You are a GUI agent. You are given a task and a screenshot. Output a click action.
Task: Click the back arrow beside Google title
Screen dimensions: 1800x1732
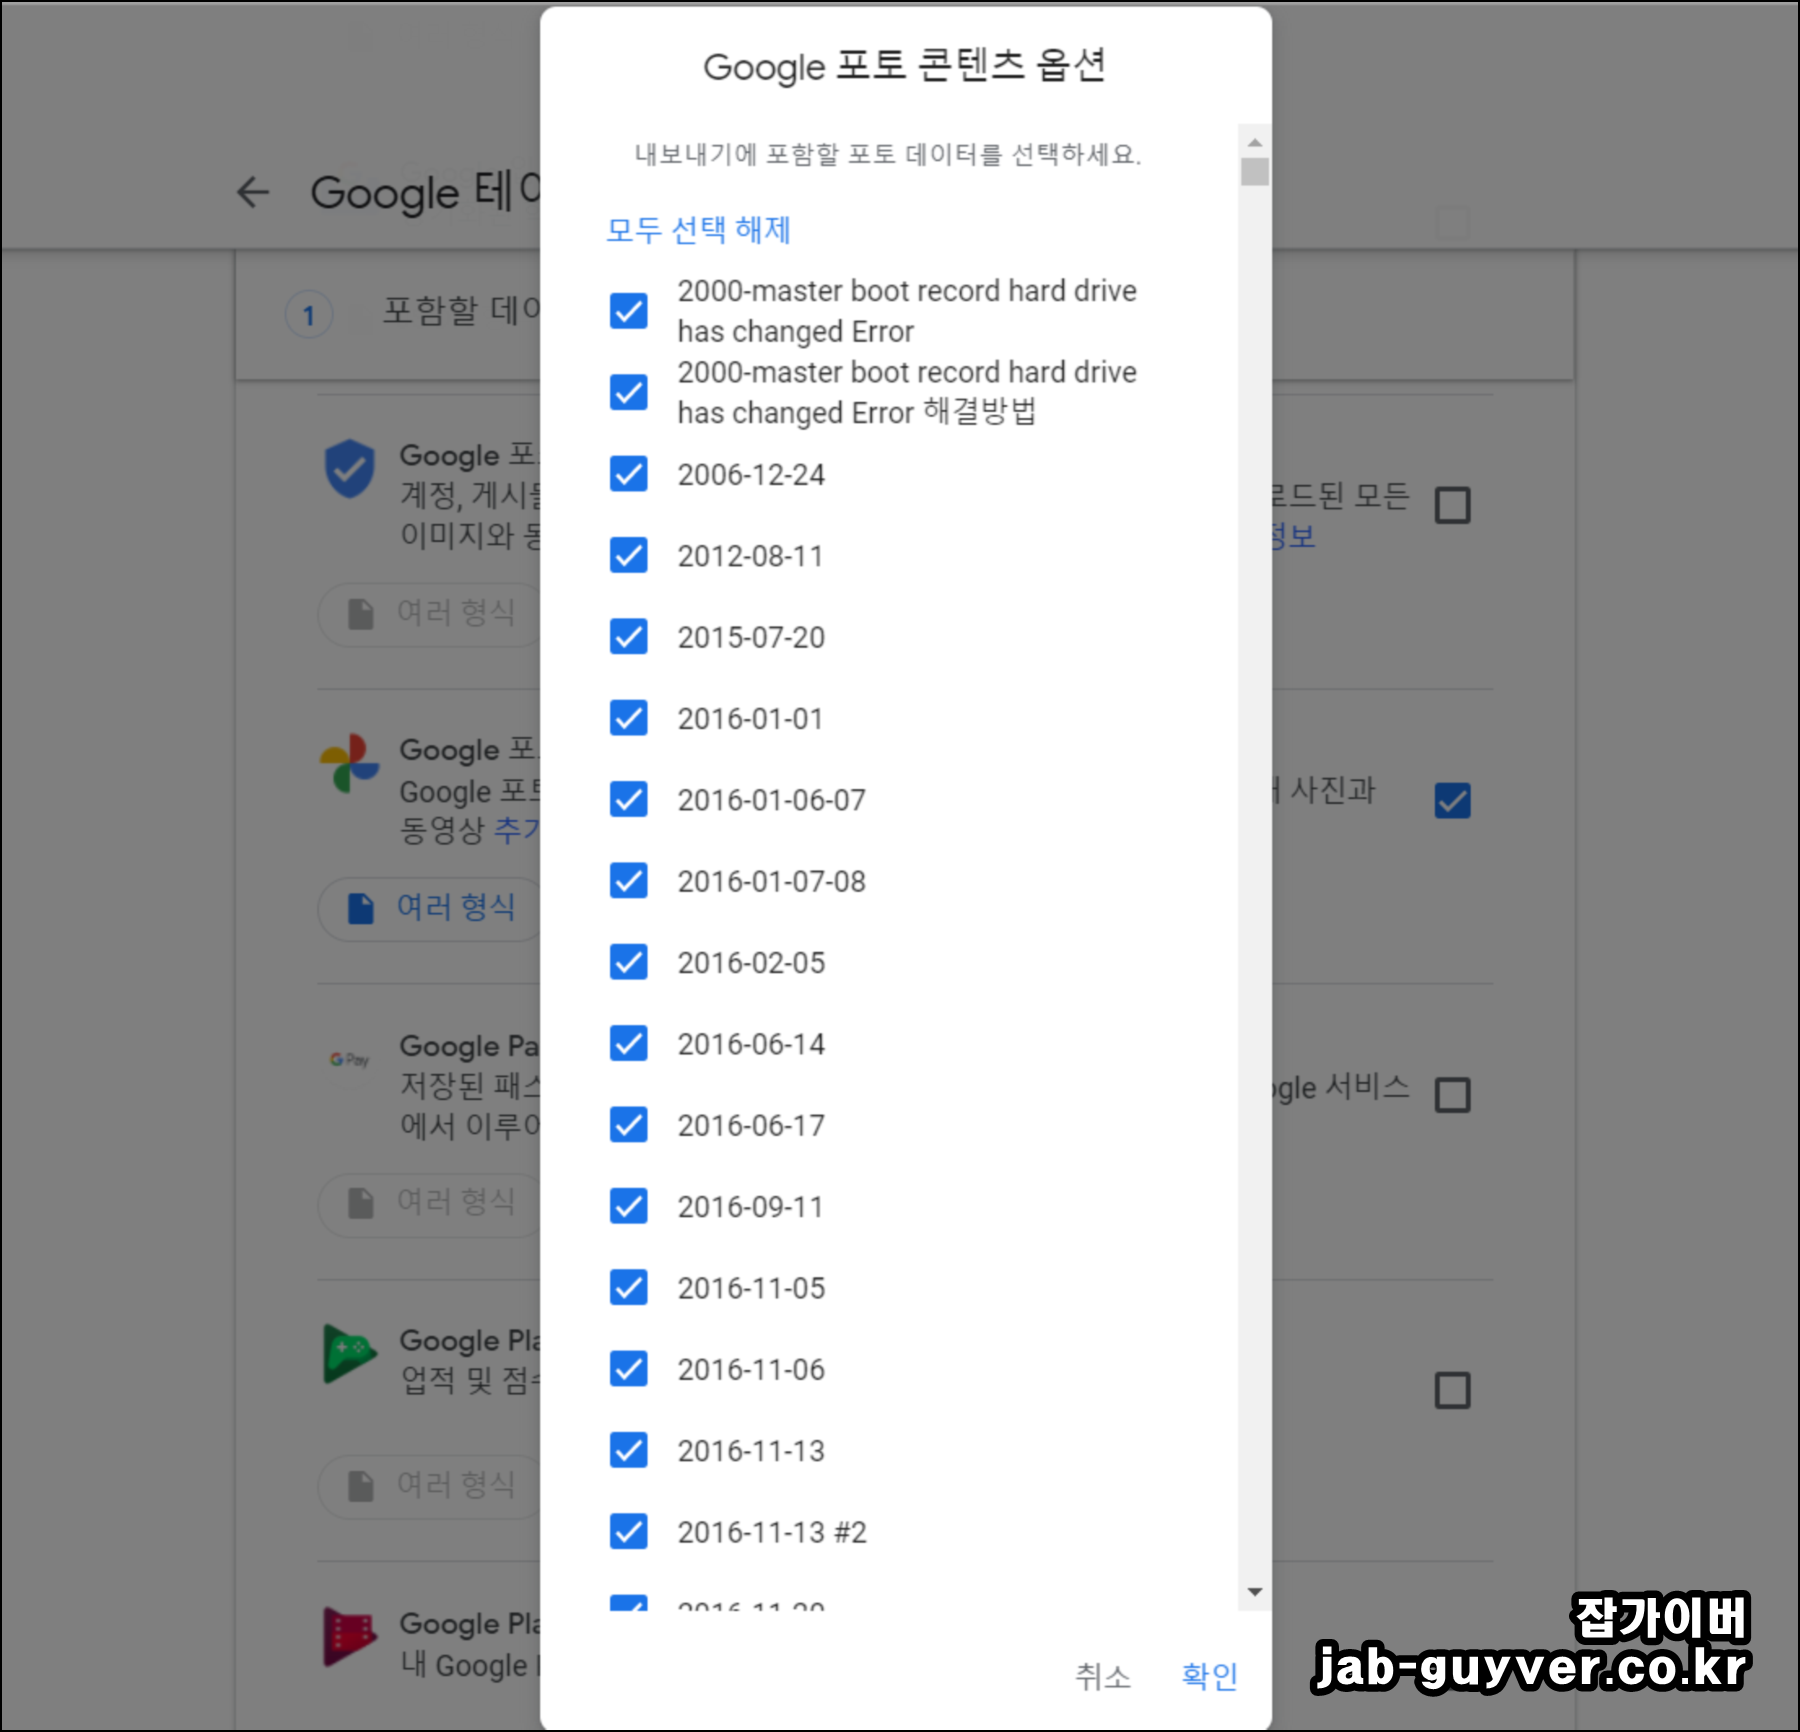pyautogui.click(x=253, y=192)
